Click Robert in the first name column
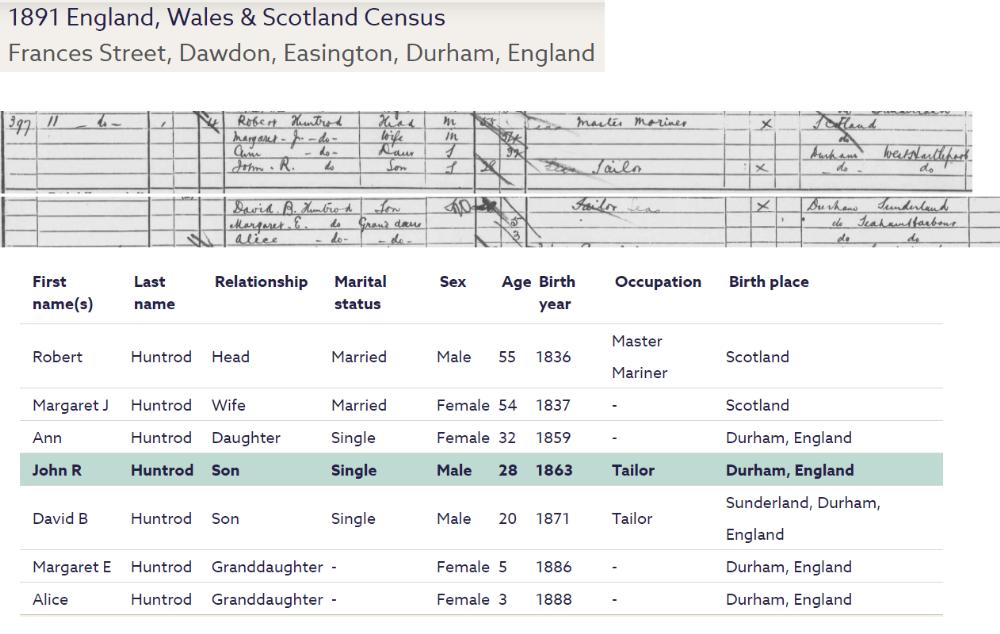The height and width of the screenshot is (634, 1000). click(57, 357)
